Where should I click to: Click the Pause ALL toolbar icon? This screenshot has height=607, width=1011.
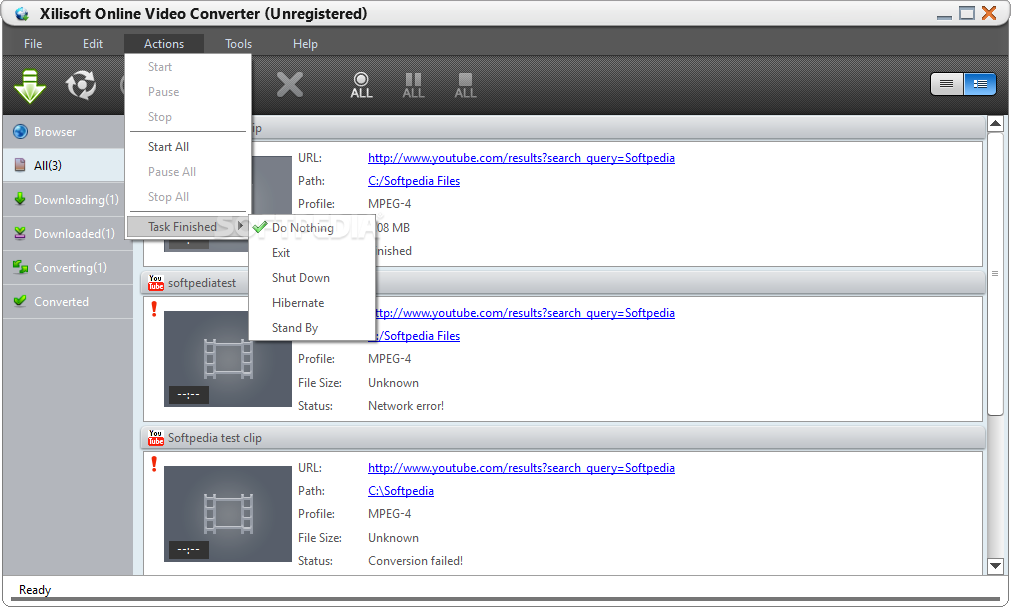(x=413, y=85)
